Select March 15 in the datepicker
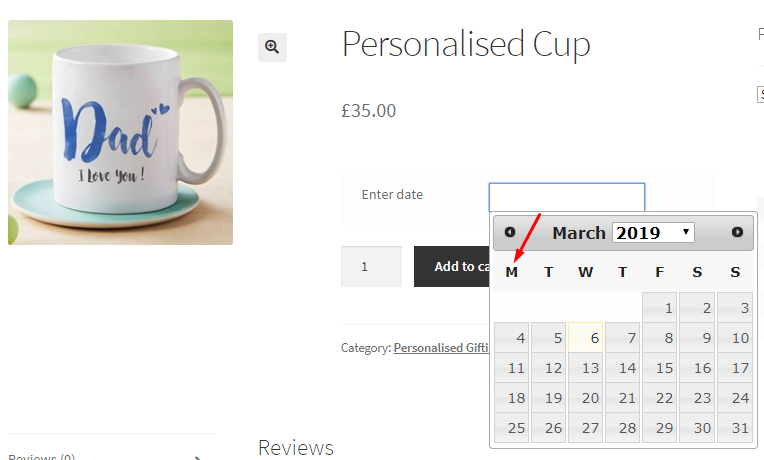This screenshot has height=460, width=764. click(x=660, y=367)
